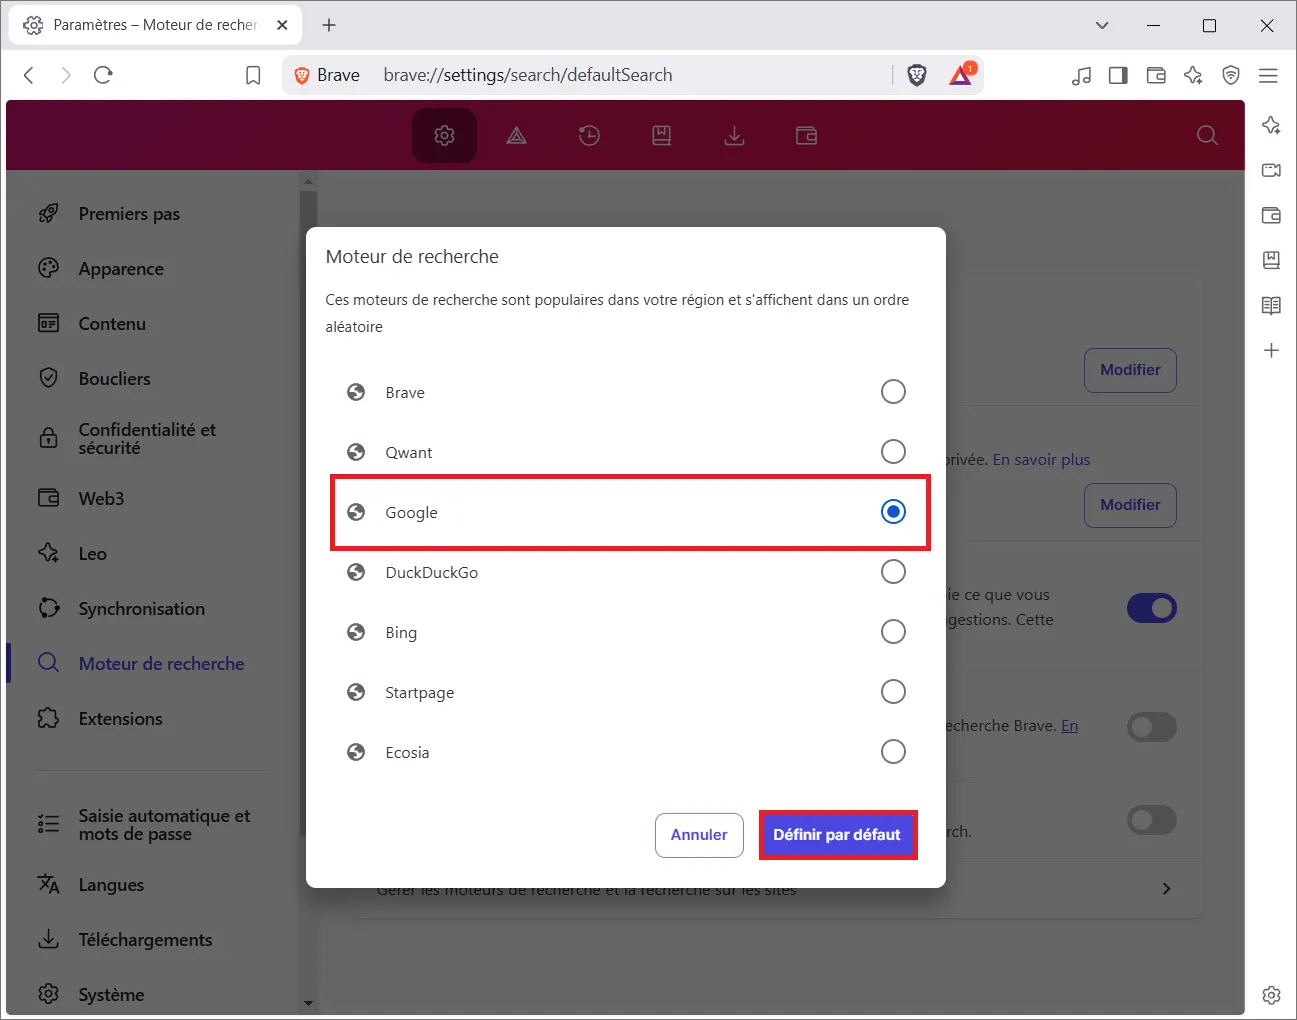Open downloads arrow toolbar icon
The height and width of the screenshot is (1020, 1297).
click(734, 136)
